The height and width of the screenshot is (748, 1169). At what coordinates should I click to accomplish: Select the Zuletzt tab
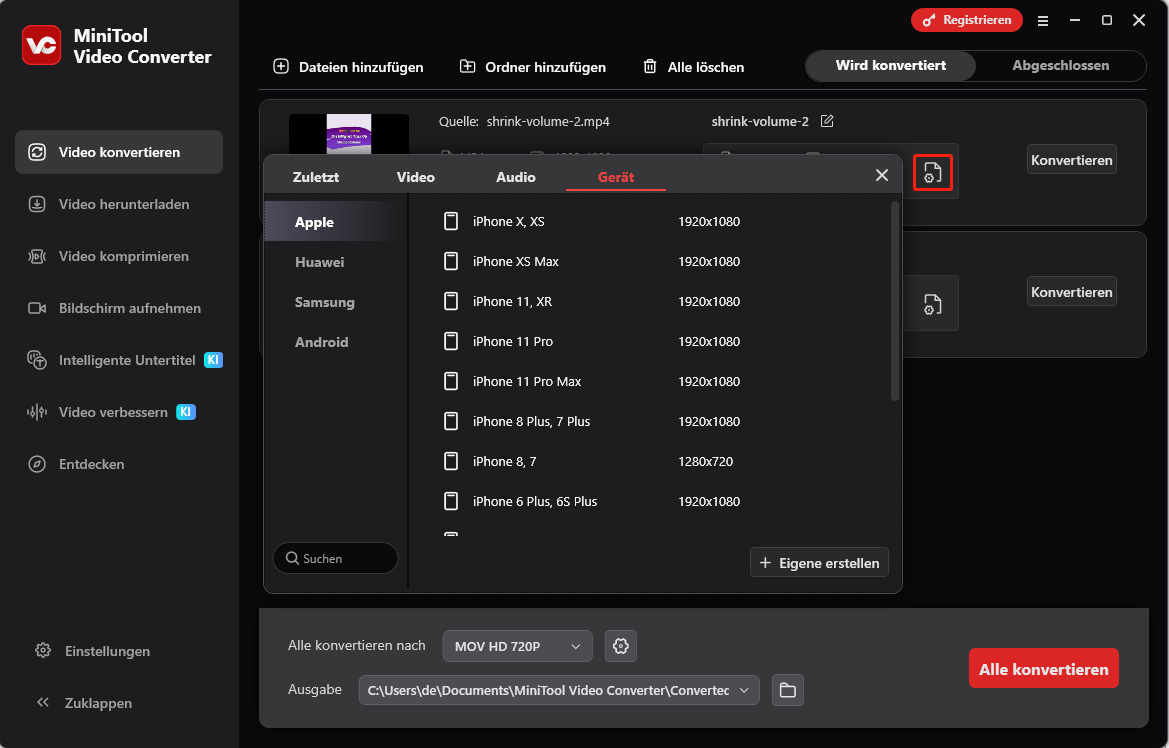(315, 177)
